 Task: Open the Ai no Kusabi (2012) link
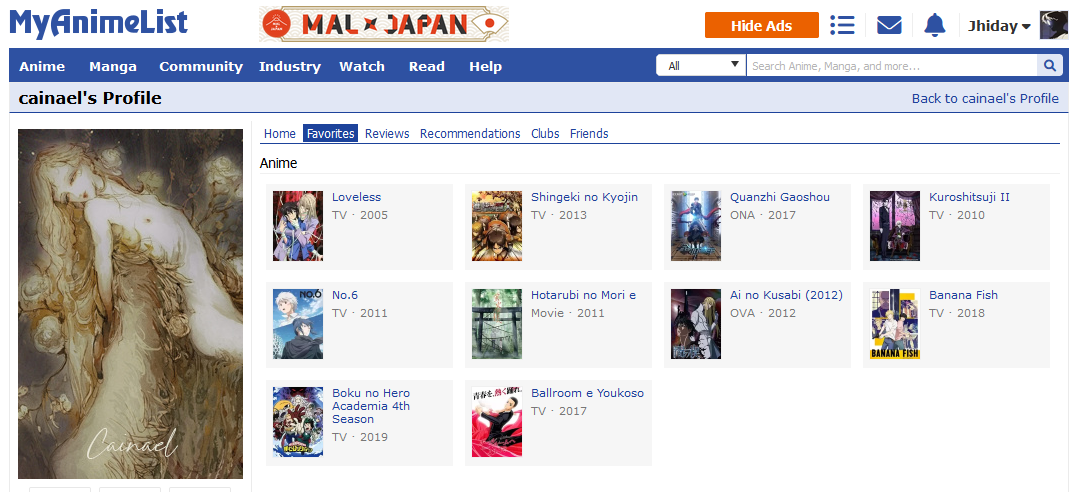pos(786,295)
